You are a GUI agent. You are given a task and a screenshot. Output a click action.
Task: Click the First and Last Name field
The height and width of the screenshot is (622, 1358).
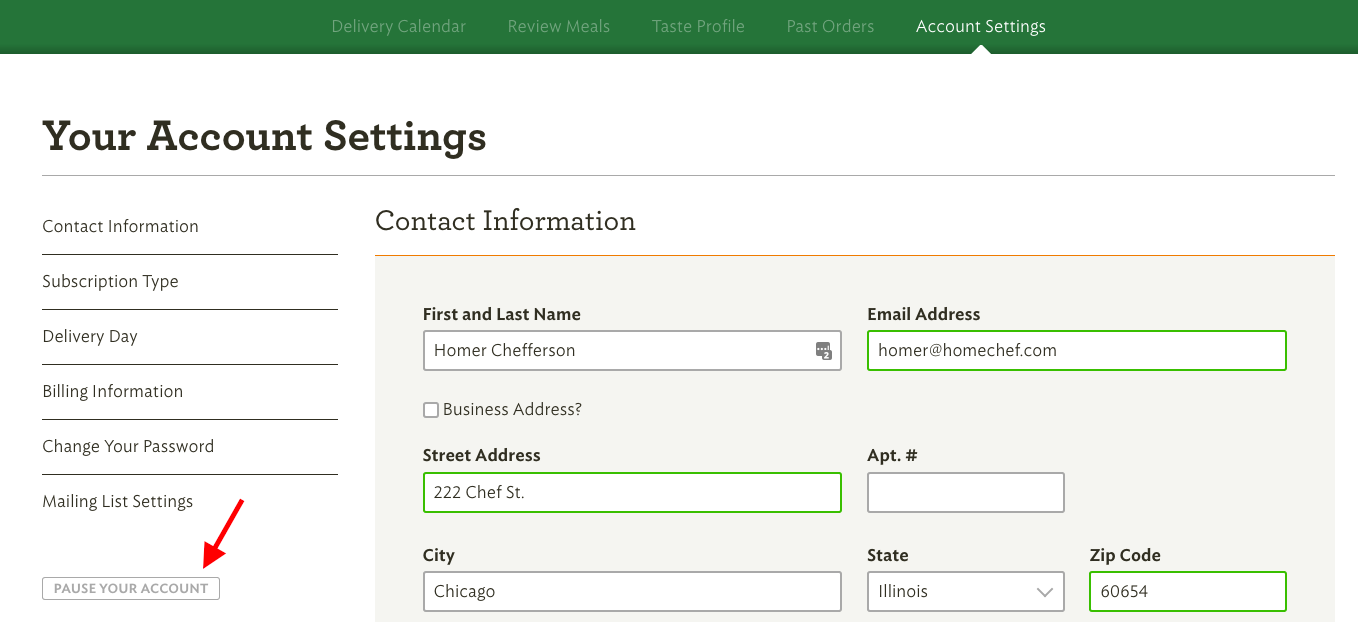632,351
